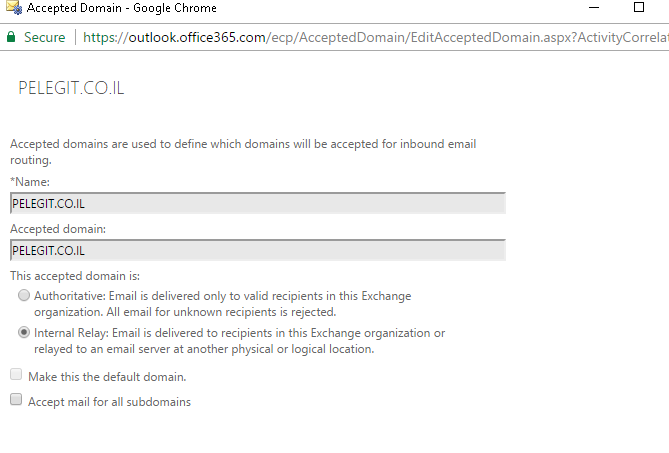The width and height of the screenshot is (669, 453).
Task: Click the Secure label in address bar
Action: (x=44, y=37)
